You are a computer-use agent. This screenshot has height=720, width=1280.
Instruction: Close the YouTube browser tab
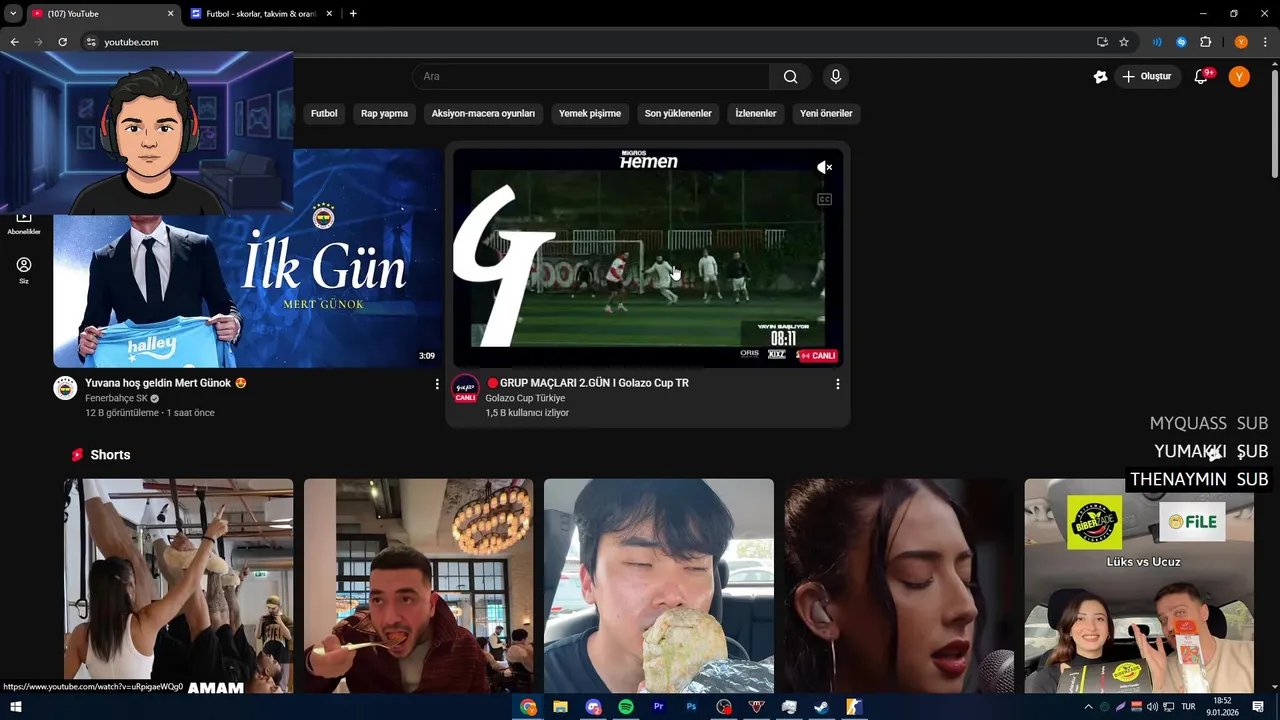(x=170, y=14)
